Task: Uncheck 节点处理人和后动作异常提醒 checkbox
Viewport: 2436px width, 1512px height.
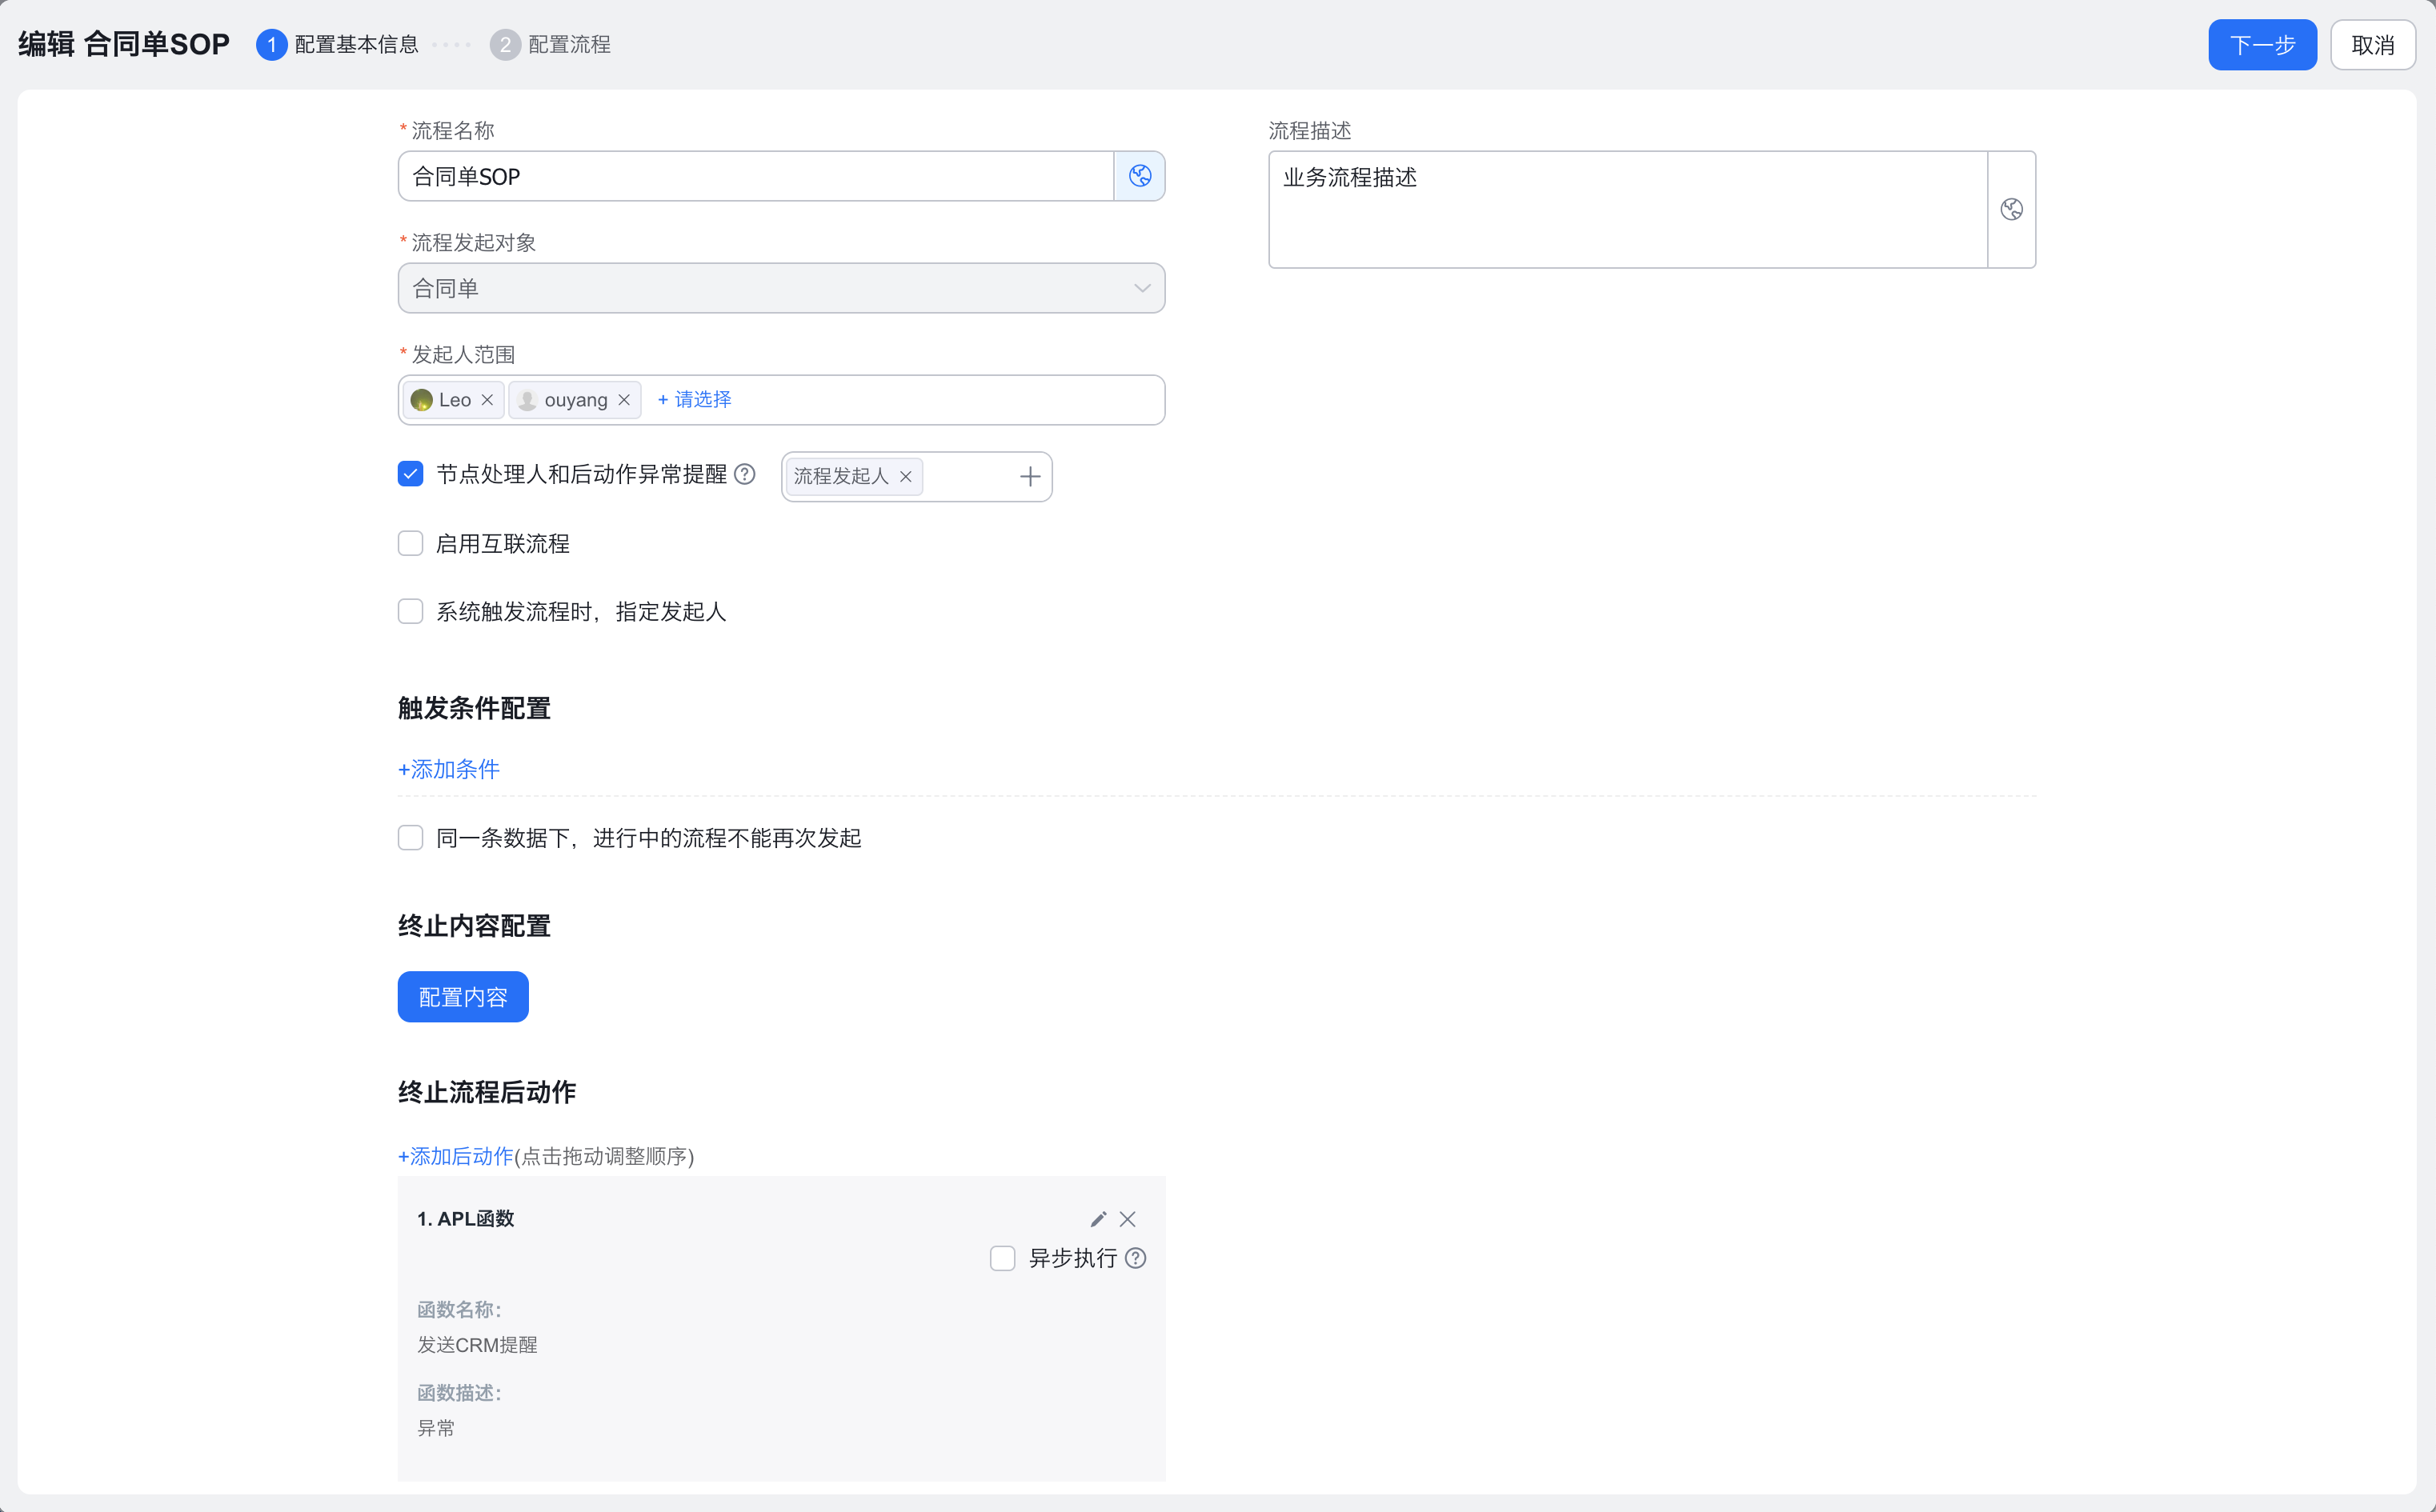Action: click(x=410, y=474)
